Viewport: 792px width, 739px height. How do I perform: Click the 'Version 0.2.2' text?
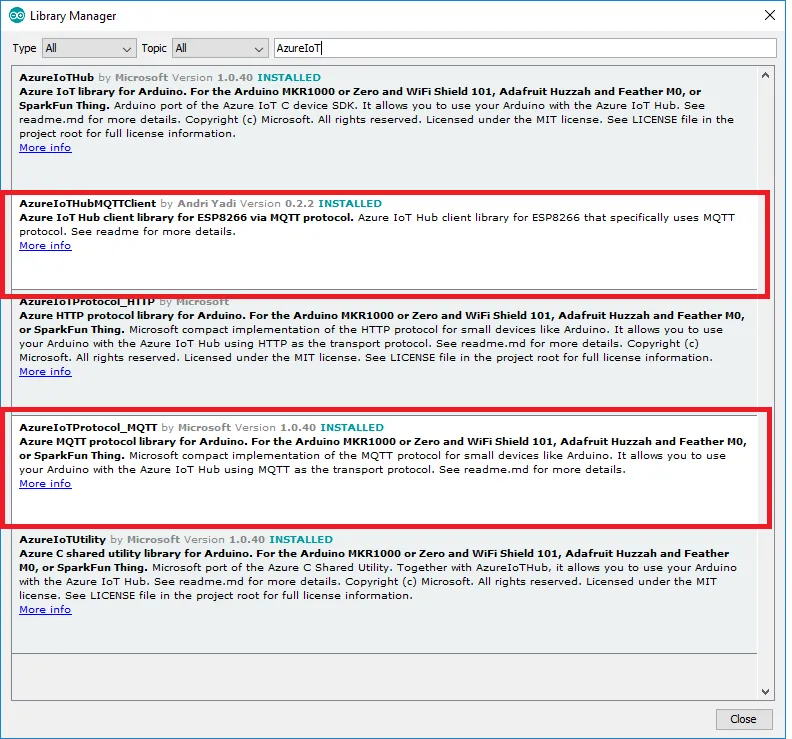pyautogui.click(x=277, y=204)
